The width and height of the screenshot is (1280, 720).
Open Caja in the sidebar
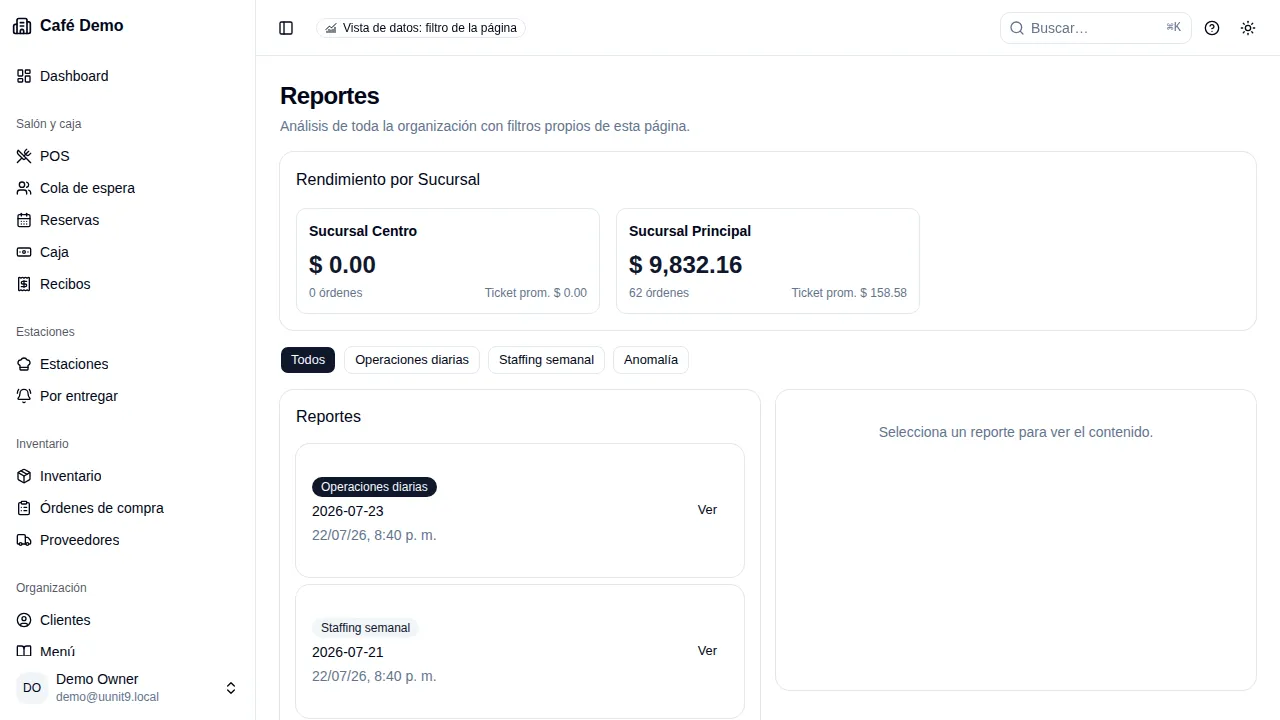click(128, 252)
